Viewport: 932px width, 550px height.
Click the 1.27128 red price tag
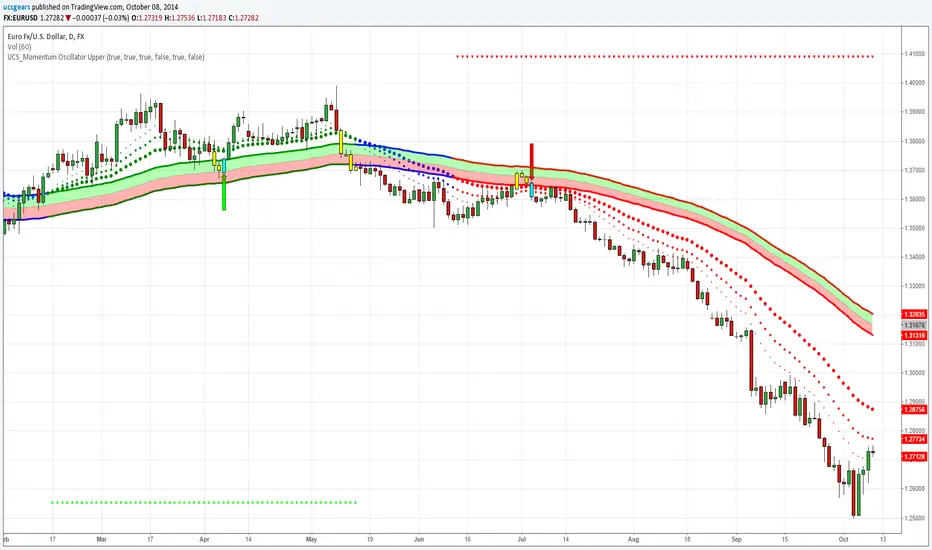coord(914,457)
